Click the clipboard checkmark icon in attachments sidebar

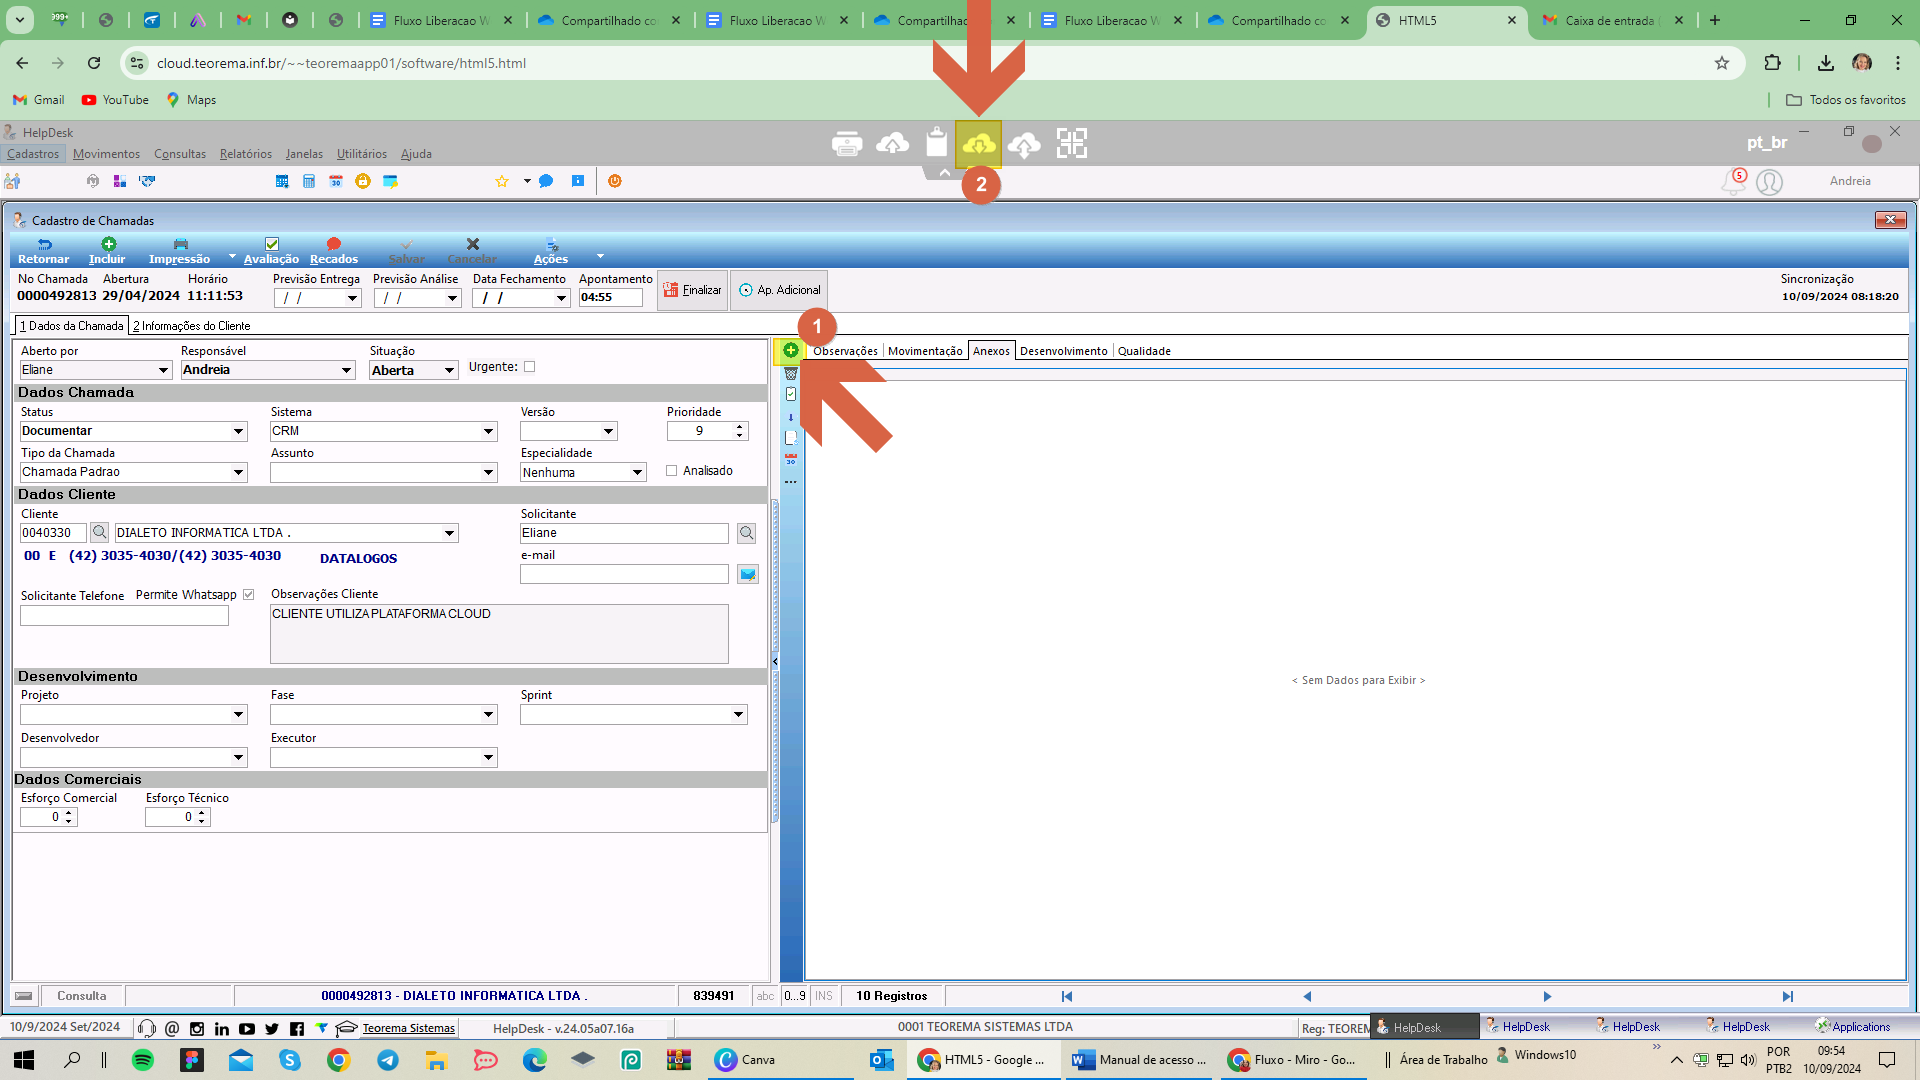point(790,394)
